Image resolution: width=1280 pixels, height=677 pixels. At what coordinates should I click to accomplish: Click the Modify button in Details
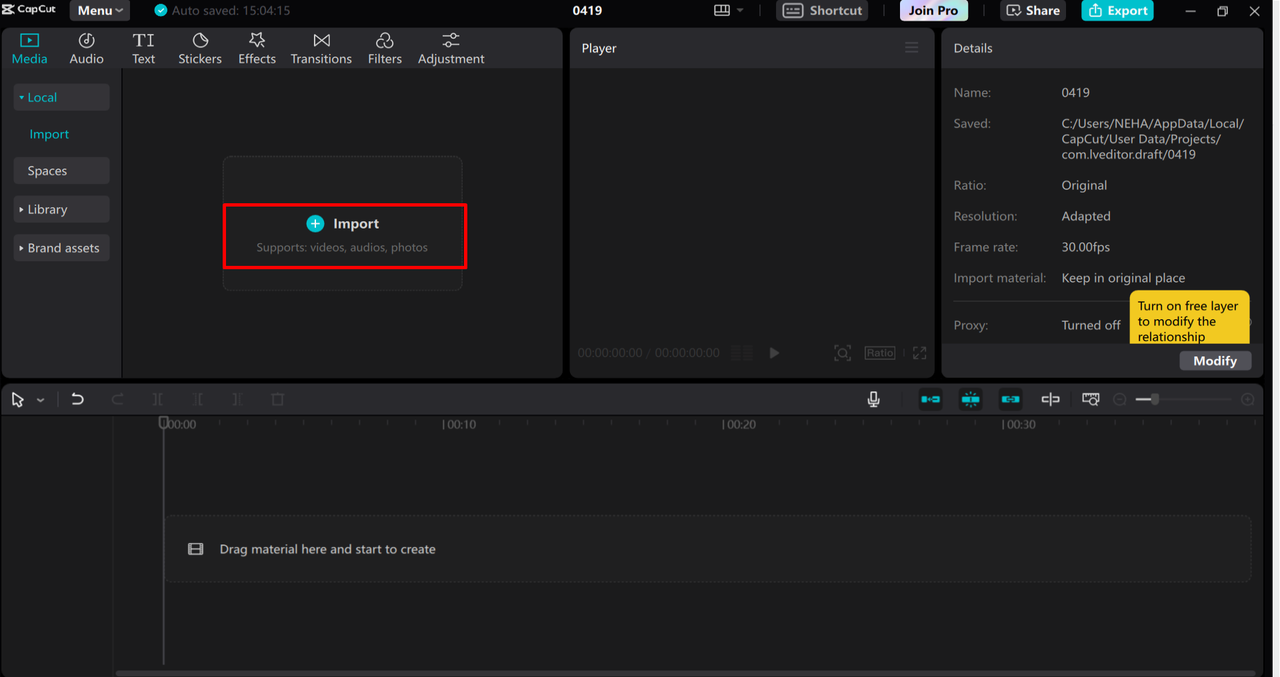(1214, 361)
